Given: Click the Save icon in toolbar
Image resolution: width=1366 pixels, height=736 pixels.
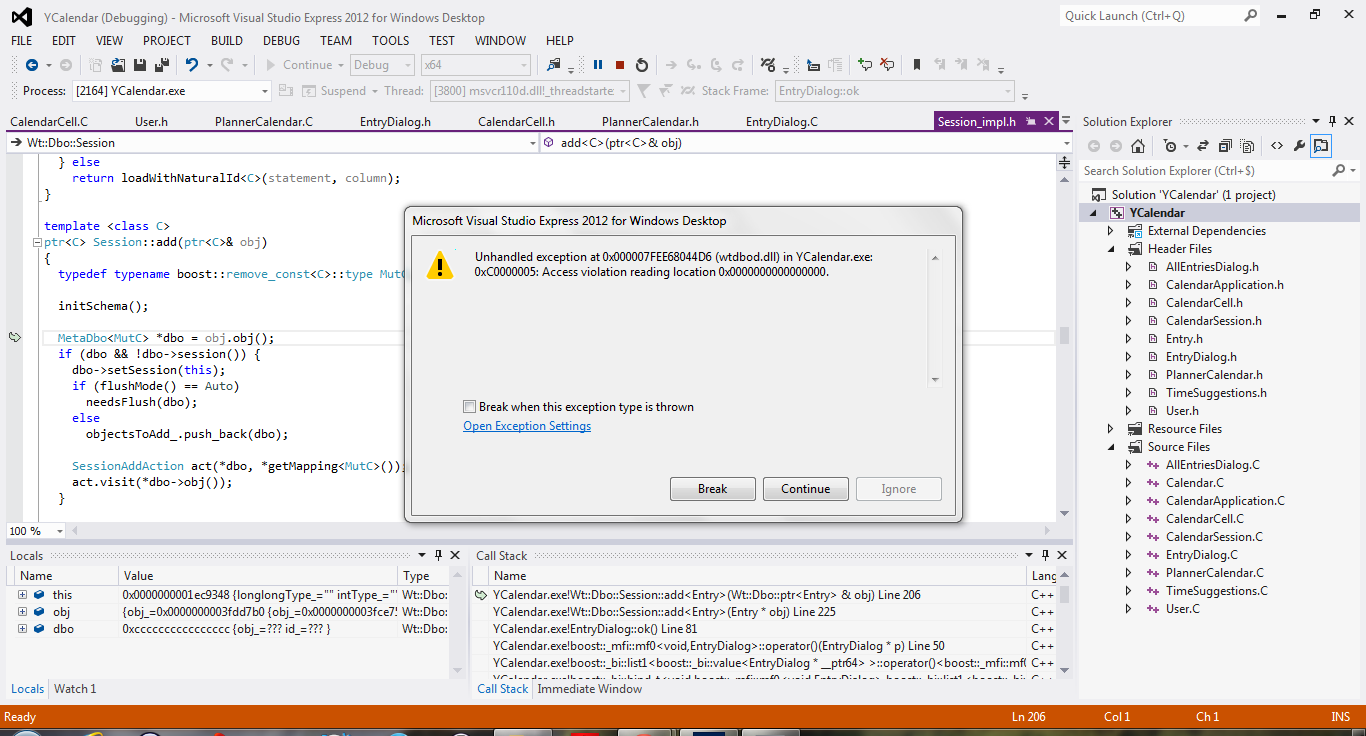Looking at the screenshot, I should point(140,65).
